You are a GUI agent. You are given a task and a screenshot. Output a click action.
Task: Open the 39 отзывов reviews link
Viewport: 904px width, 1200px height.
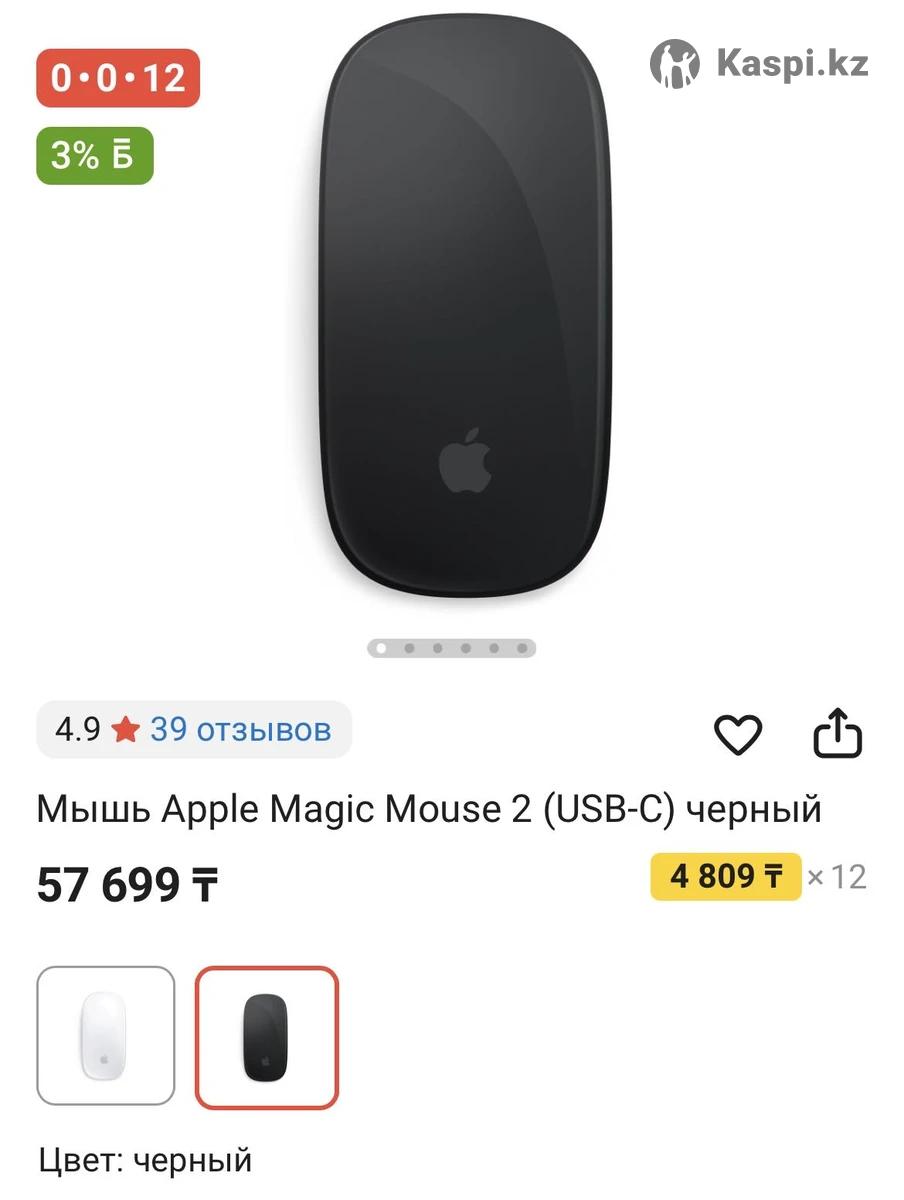pyautogui.click(x=240, y=730)
